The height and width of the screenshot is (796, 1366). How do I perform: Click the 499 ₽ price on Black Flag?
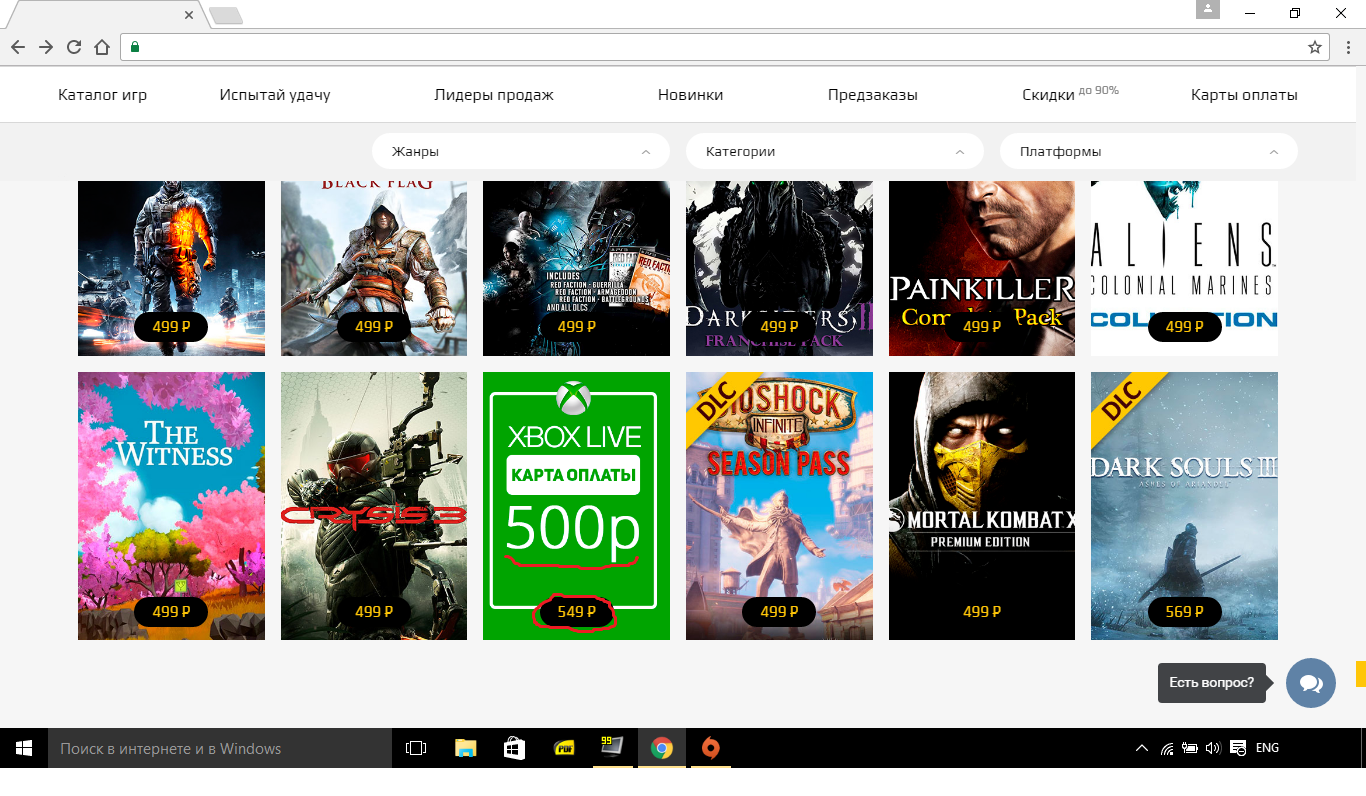[x=374, y=327]
